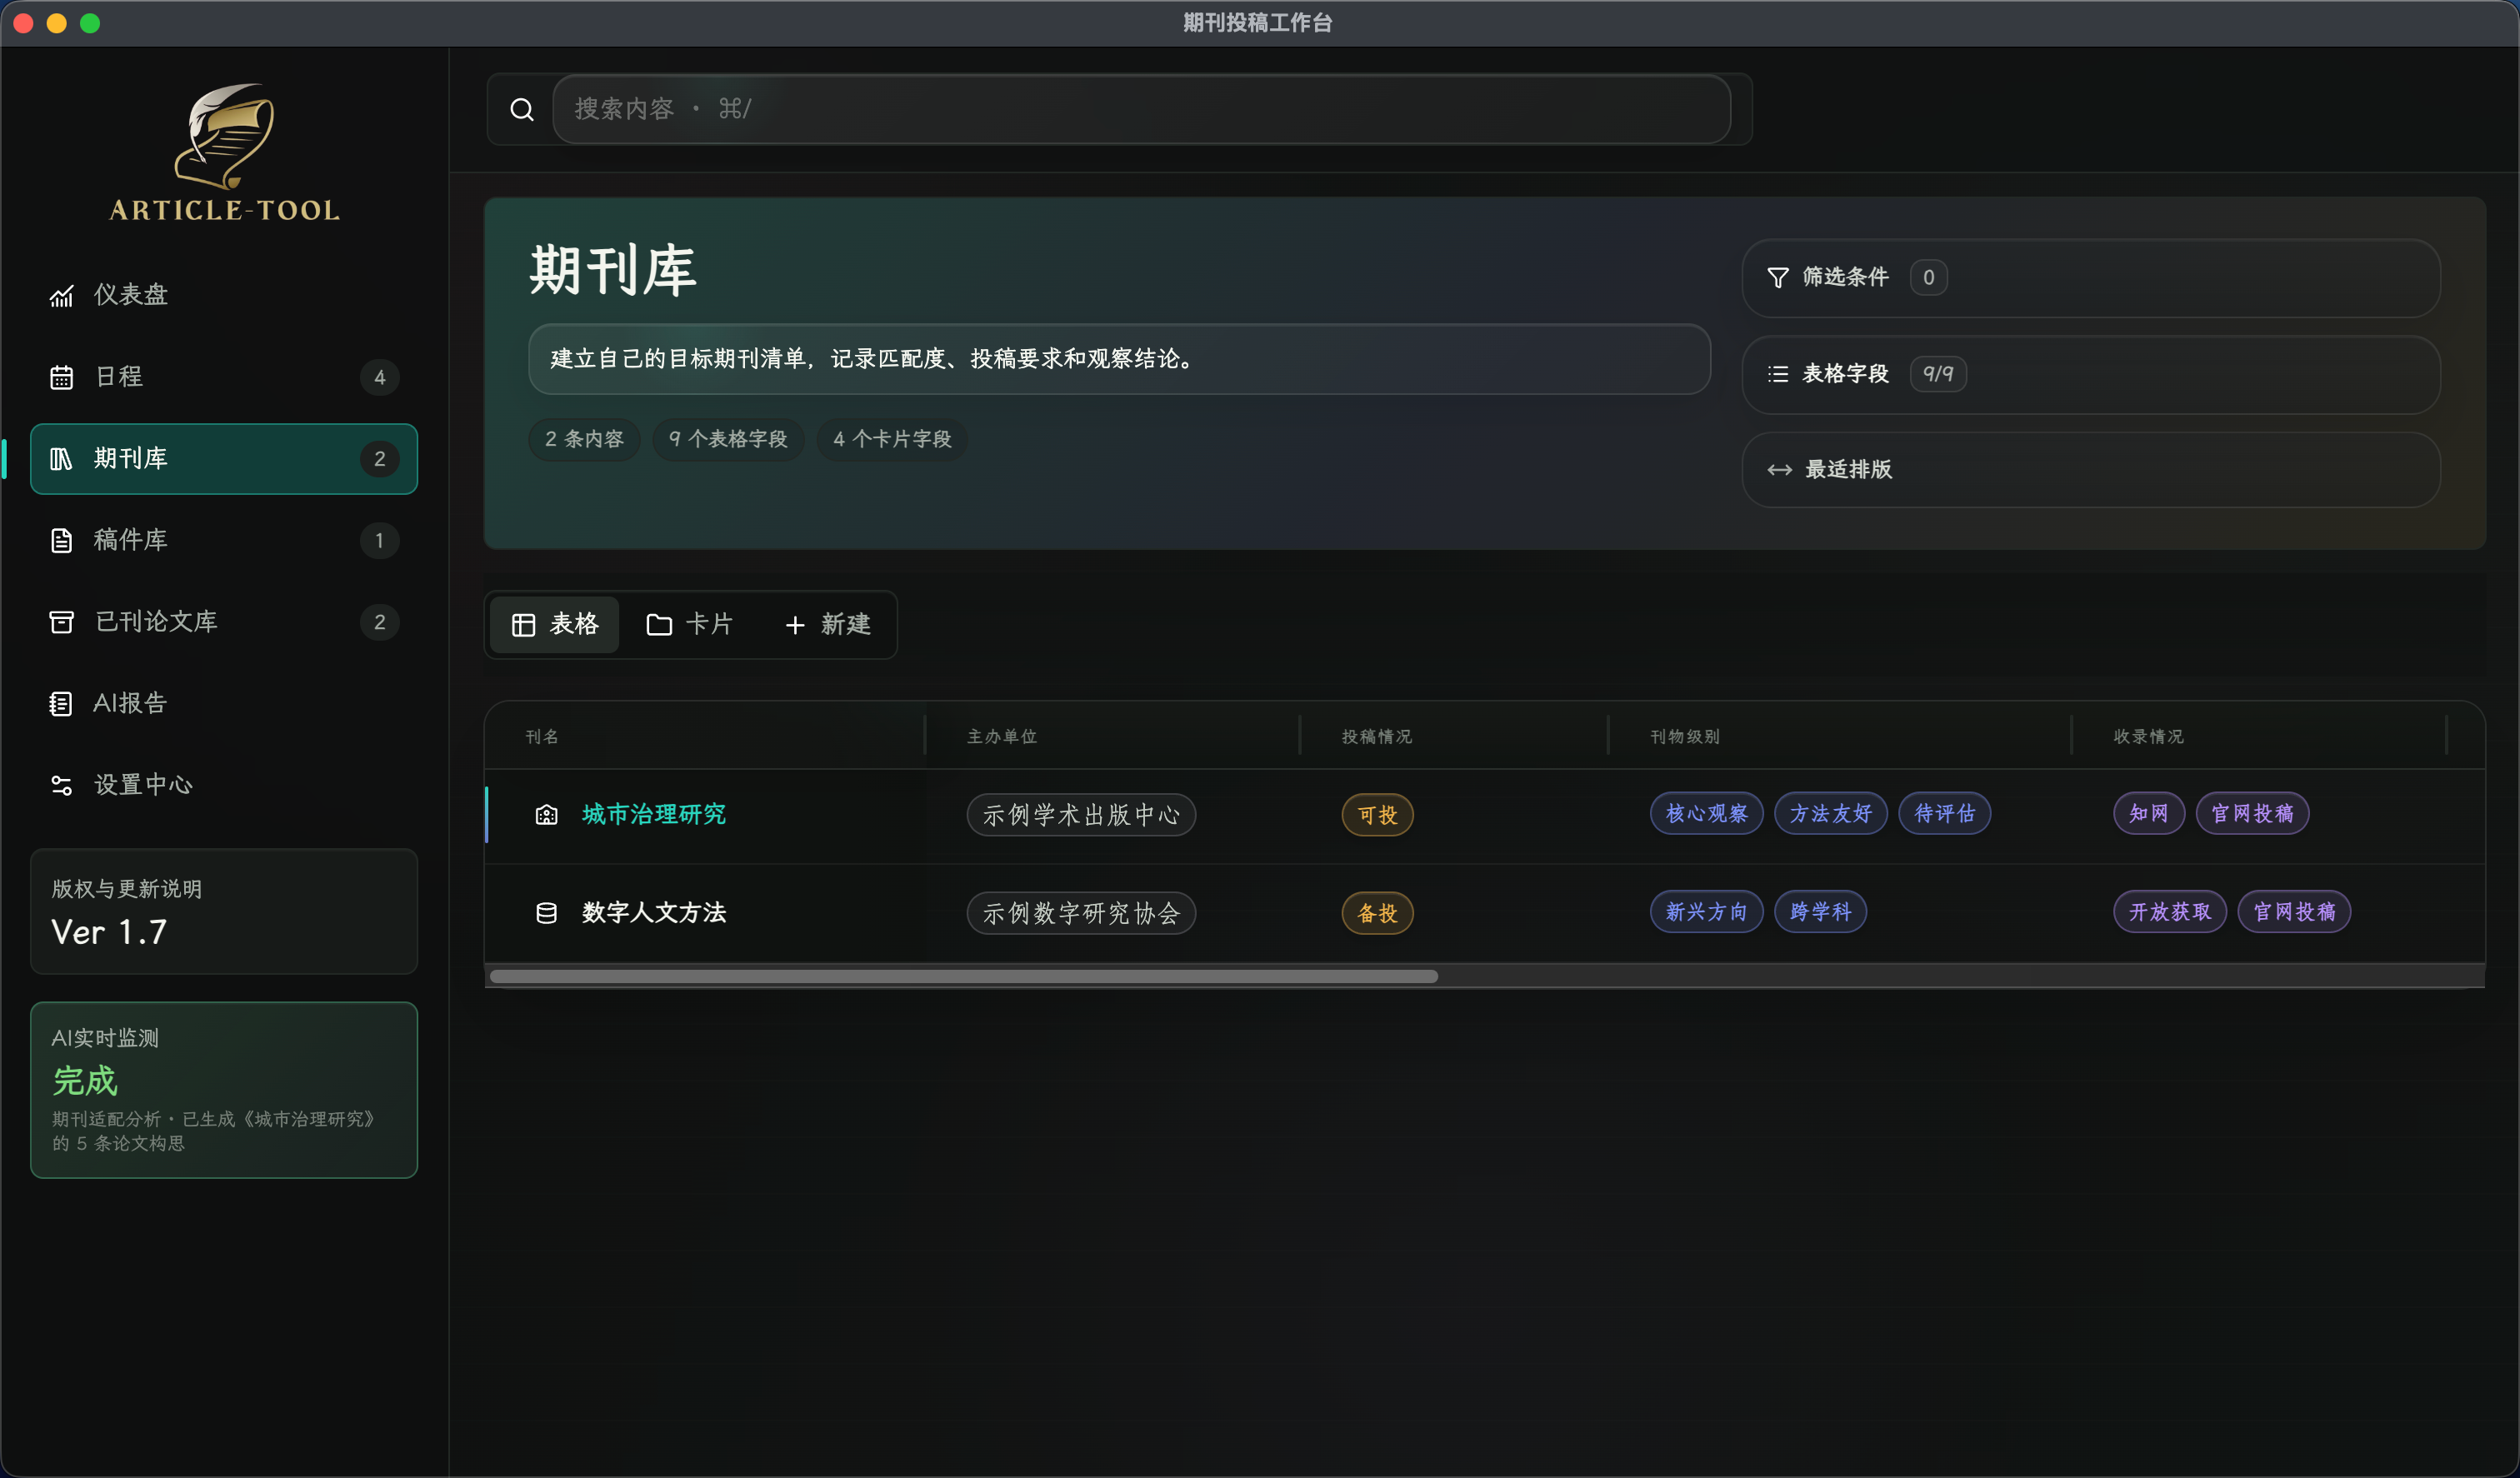Screen dimensions: 2520x1478
Task: Click the 新建 button
Action: 827,625
